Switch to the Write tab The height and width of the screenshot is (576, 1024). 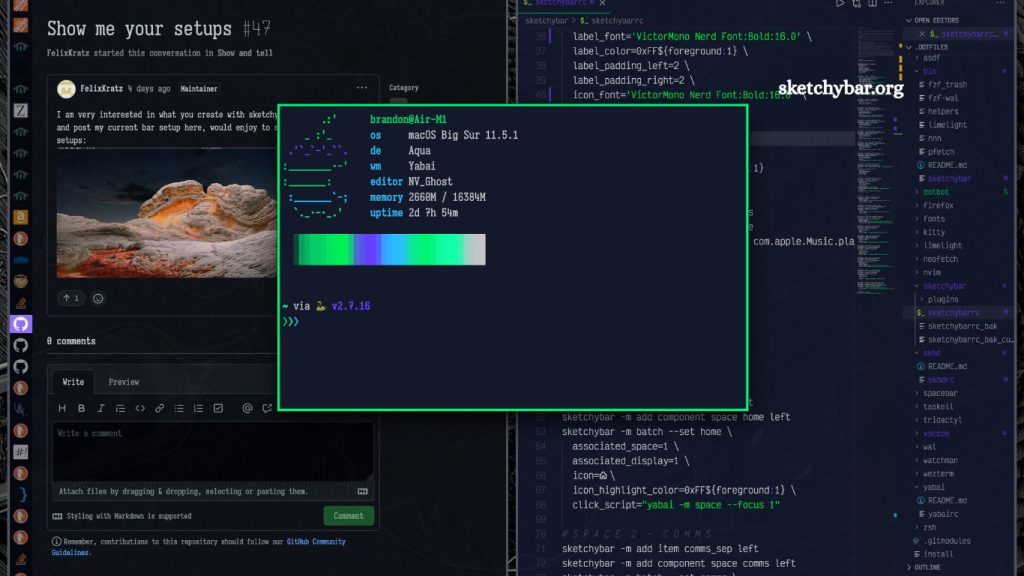(x=73, y=382)
